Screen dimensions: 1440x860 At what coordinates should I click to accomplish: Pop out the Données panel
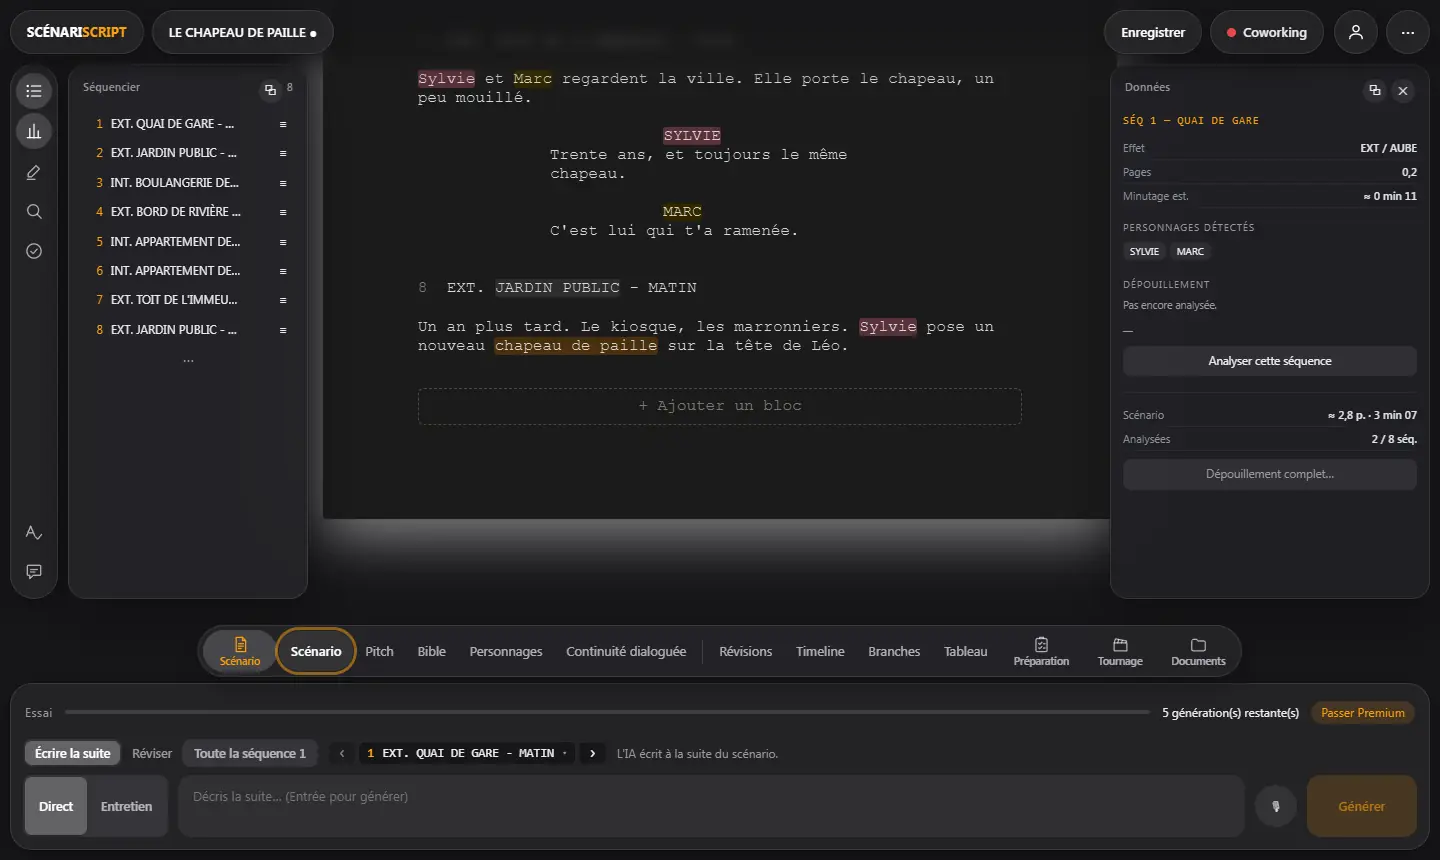(1375, 90)
